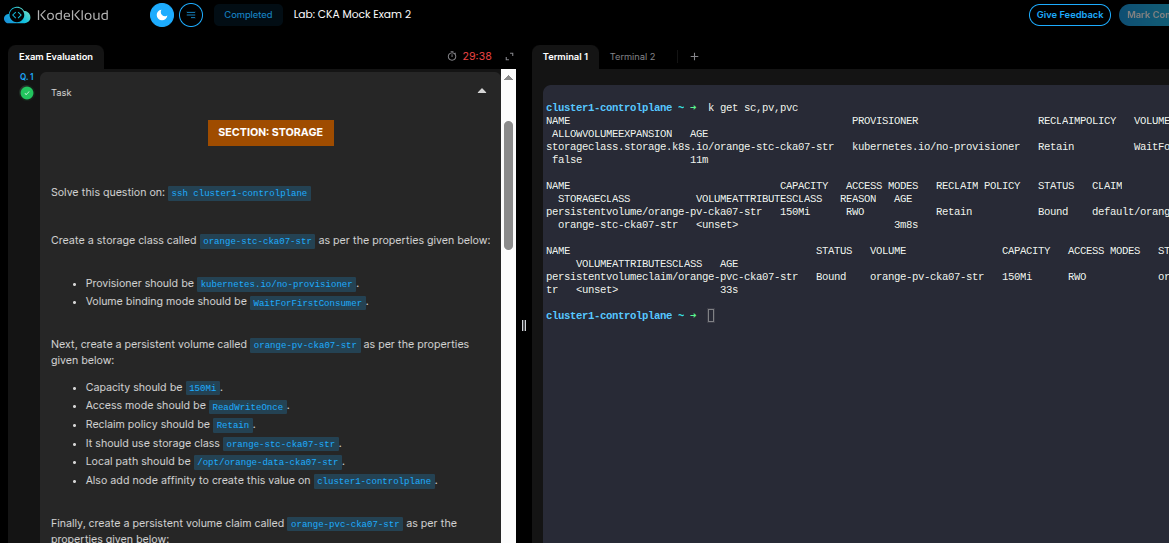Collapse the Task section arrow
Screen dimensions: 1169x543
[482, 91]
